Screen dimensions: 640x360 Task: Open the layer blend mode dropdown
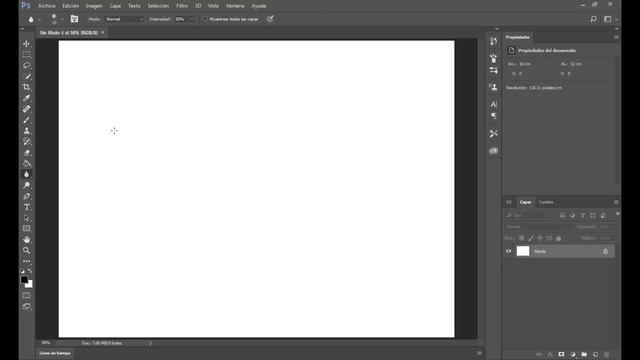[540, 227]
